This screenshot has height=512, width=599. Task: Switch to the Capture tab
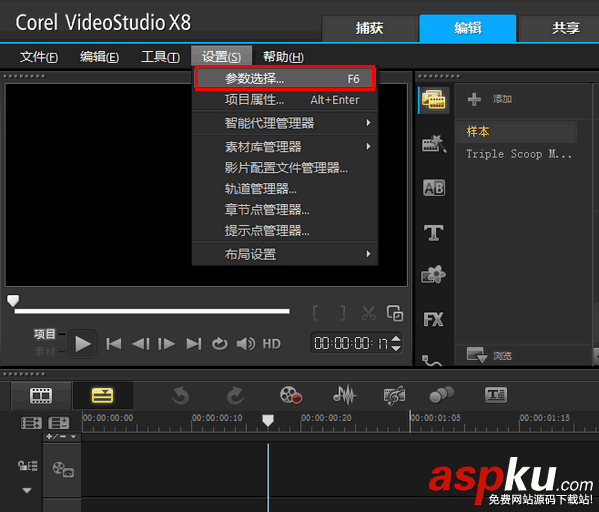coord(369,28)
